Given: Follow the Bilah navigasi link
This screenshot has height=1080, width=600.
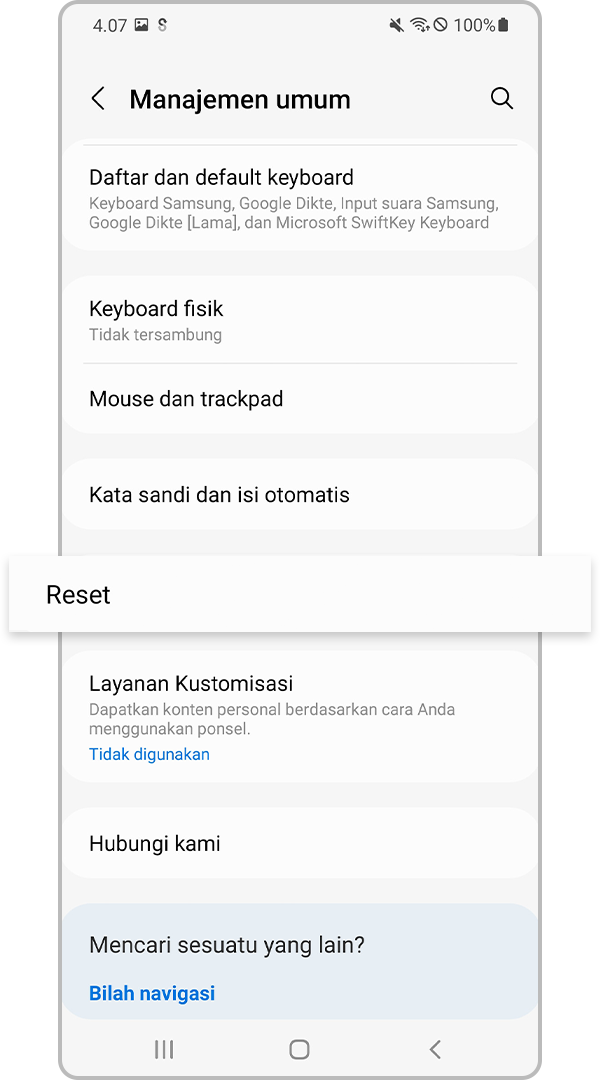Looking at the screenshot, I should click(x=152, y=993).
